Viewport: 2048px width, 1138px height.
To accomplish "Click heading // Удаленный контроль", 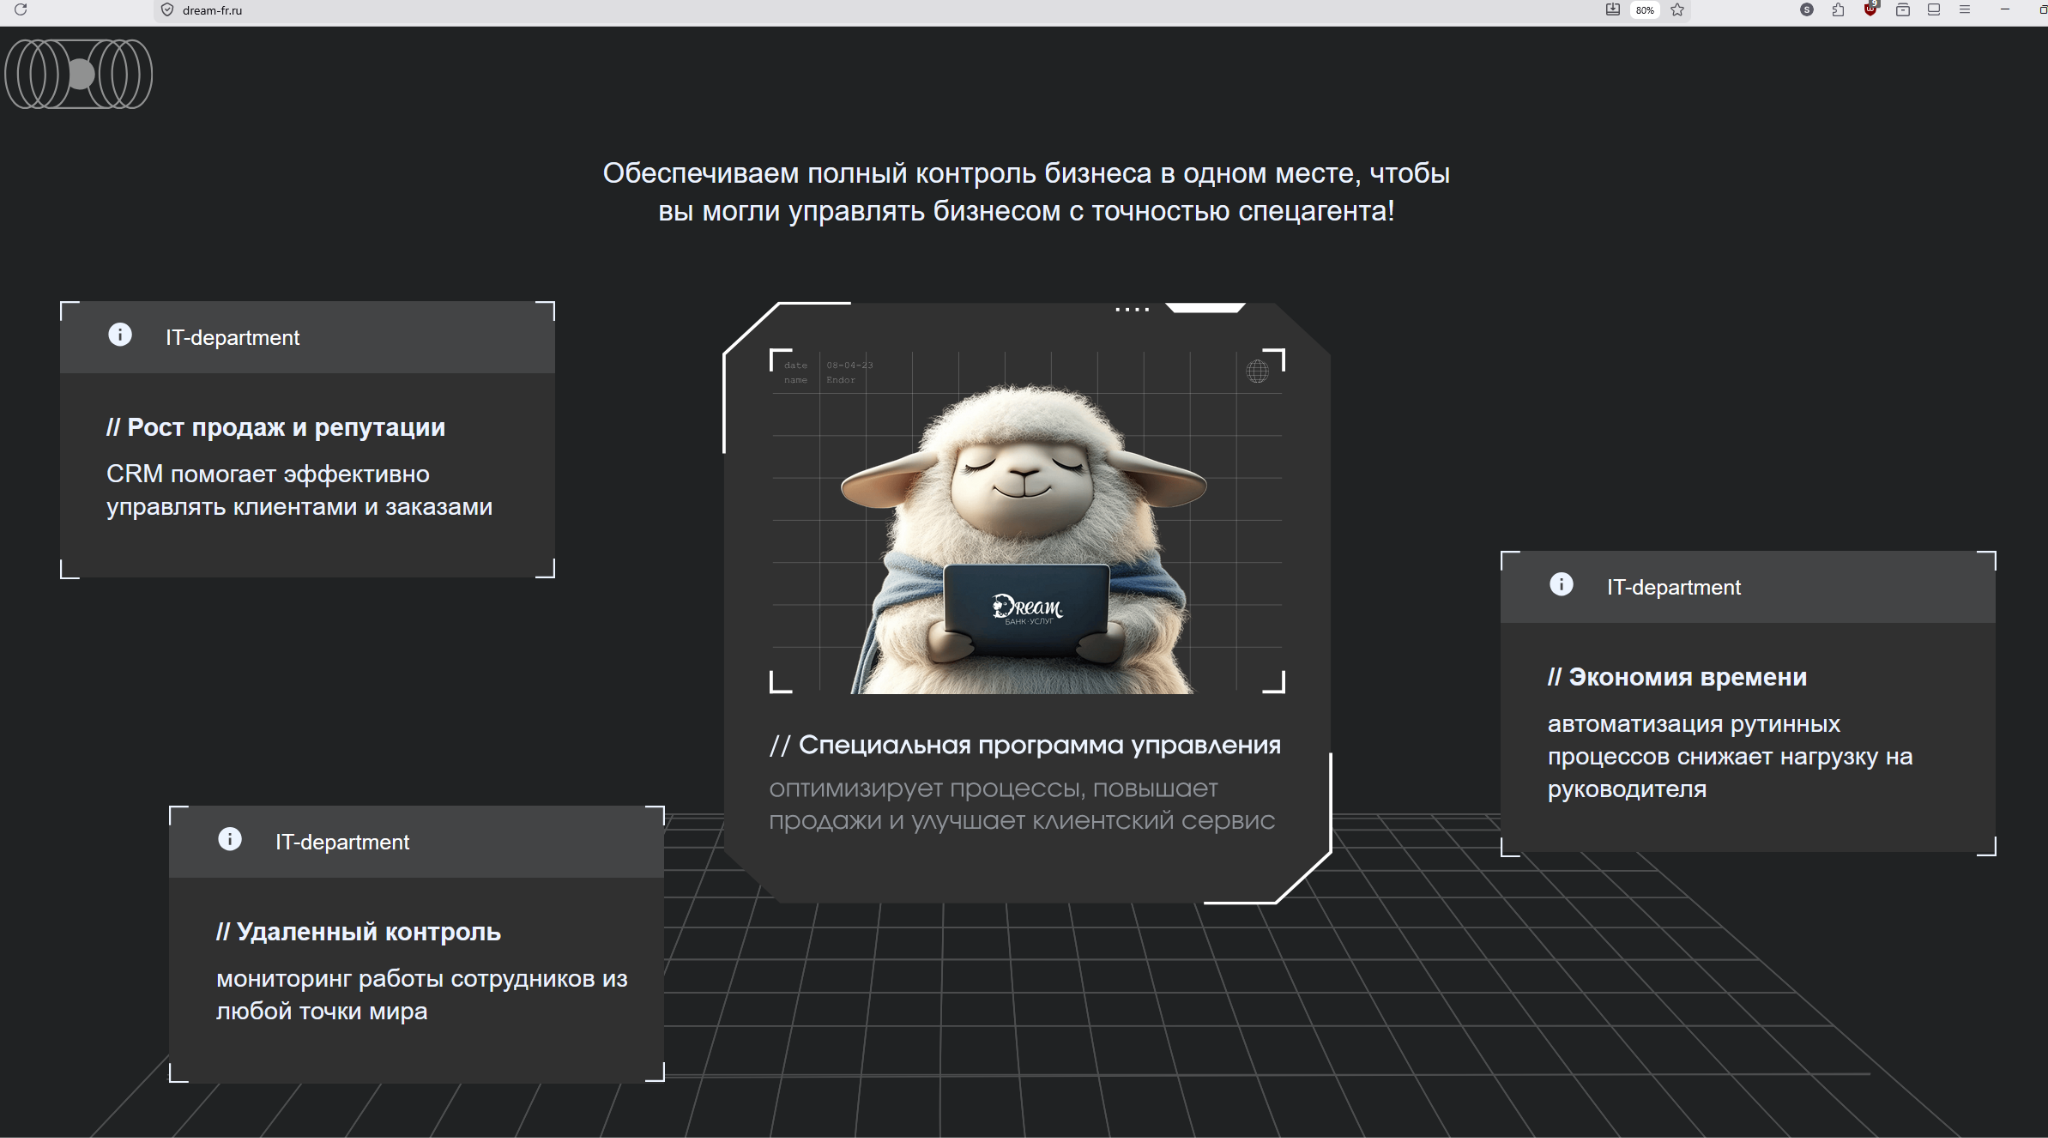I will 358,931.
